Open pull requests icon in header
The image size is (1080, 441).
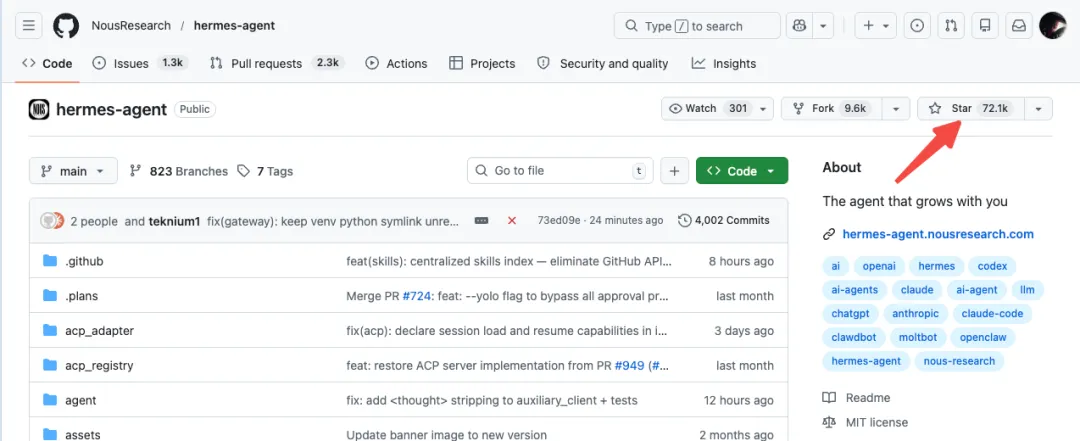951,26
